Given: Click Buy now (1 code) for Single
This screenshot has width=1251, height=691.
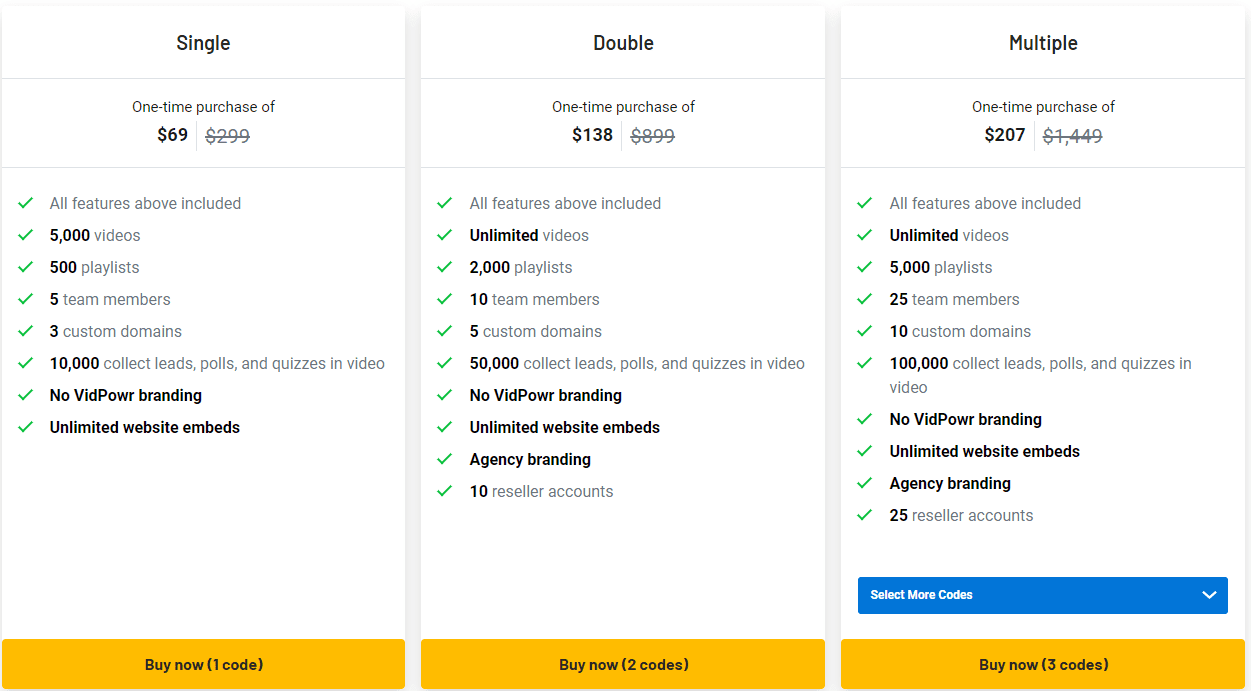Looking at the screenshot, I should tap(203, 664).
